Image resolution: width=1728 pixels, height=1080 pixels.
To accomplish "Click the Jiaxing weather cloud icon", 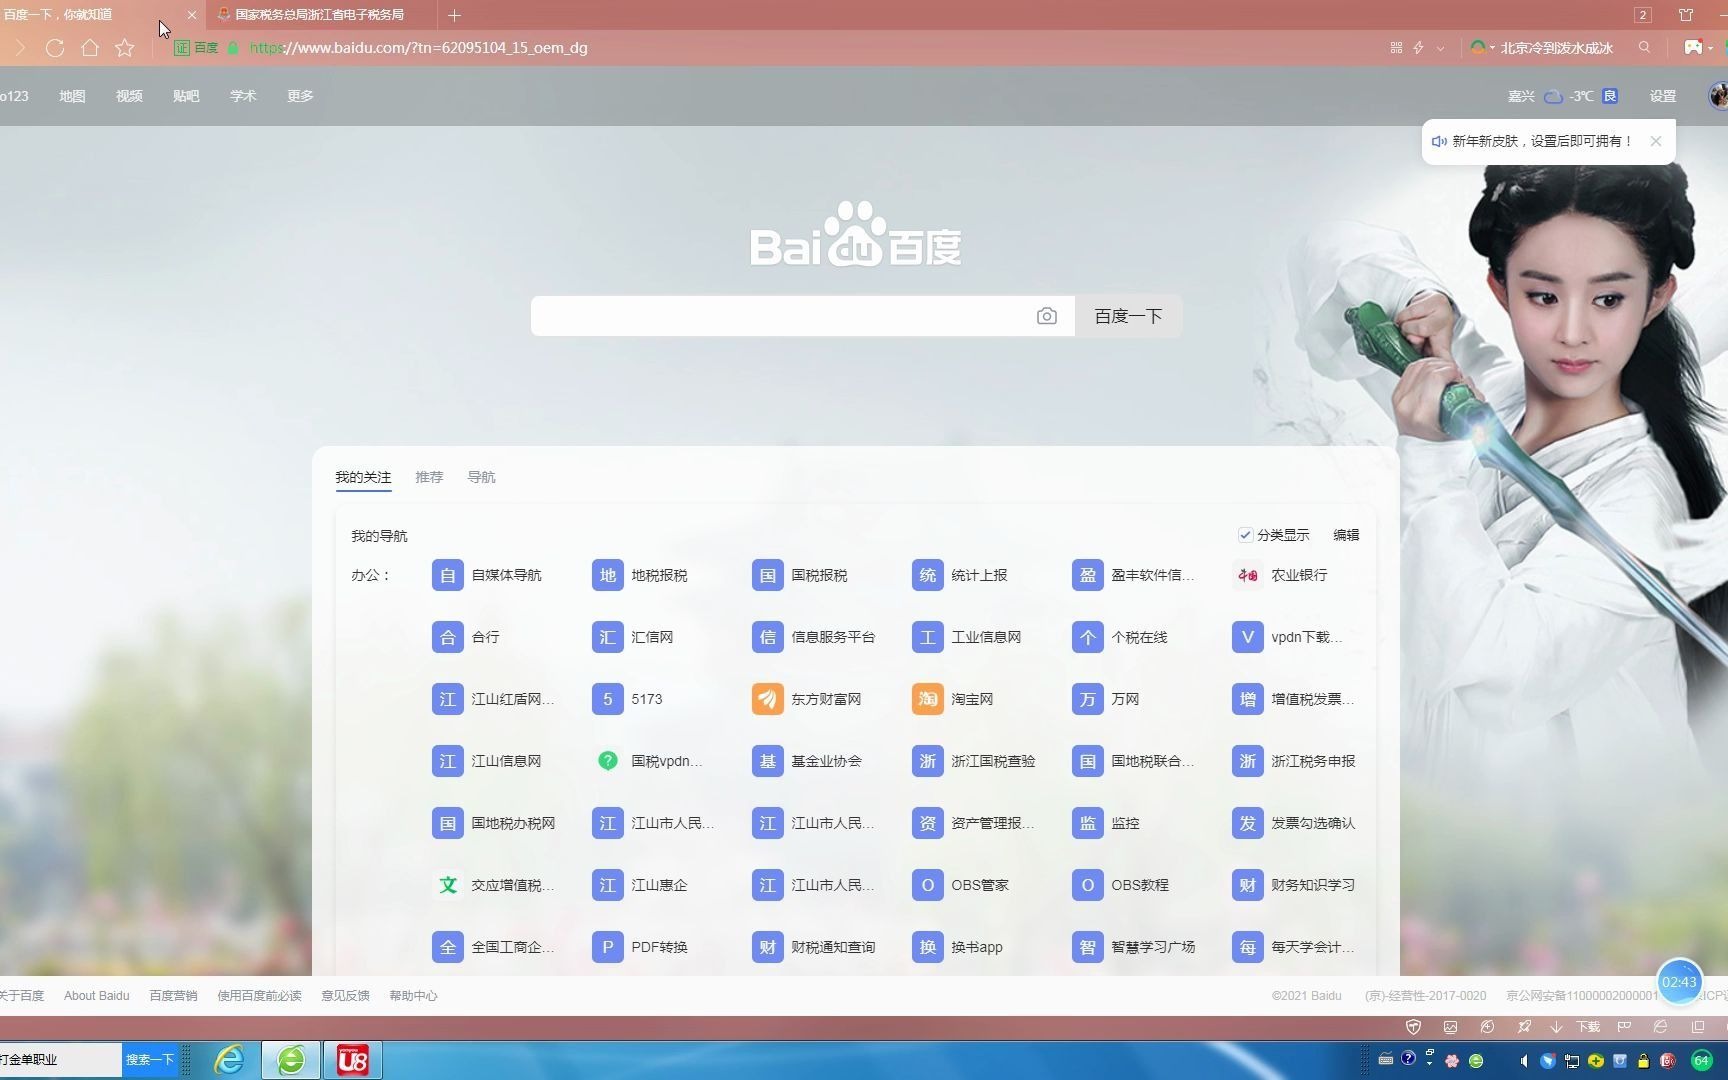I will tap(1553, 96).
